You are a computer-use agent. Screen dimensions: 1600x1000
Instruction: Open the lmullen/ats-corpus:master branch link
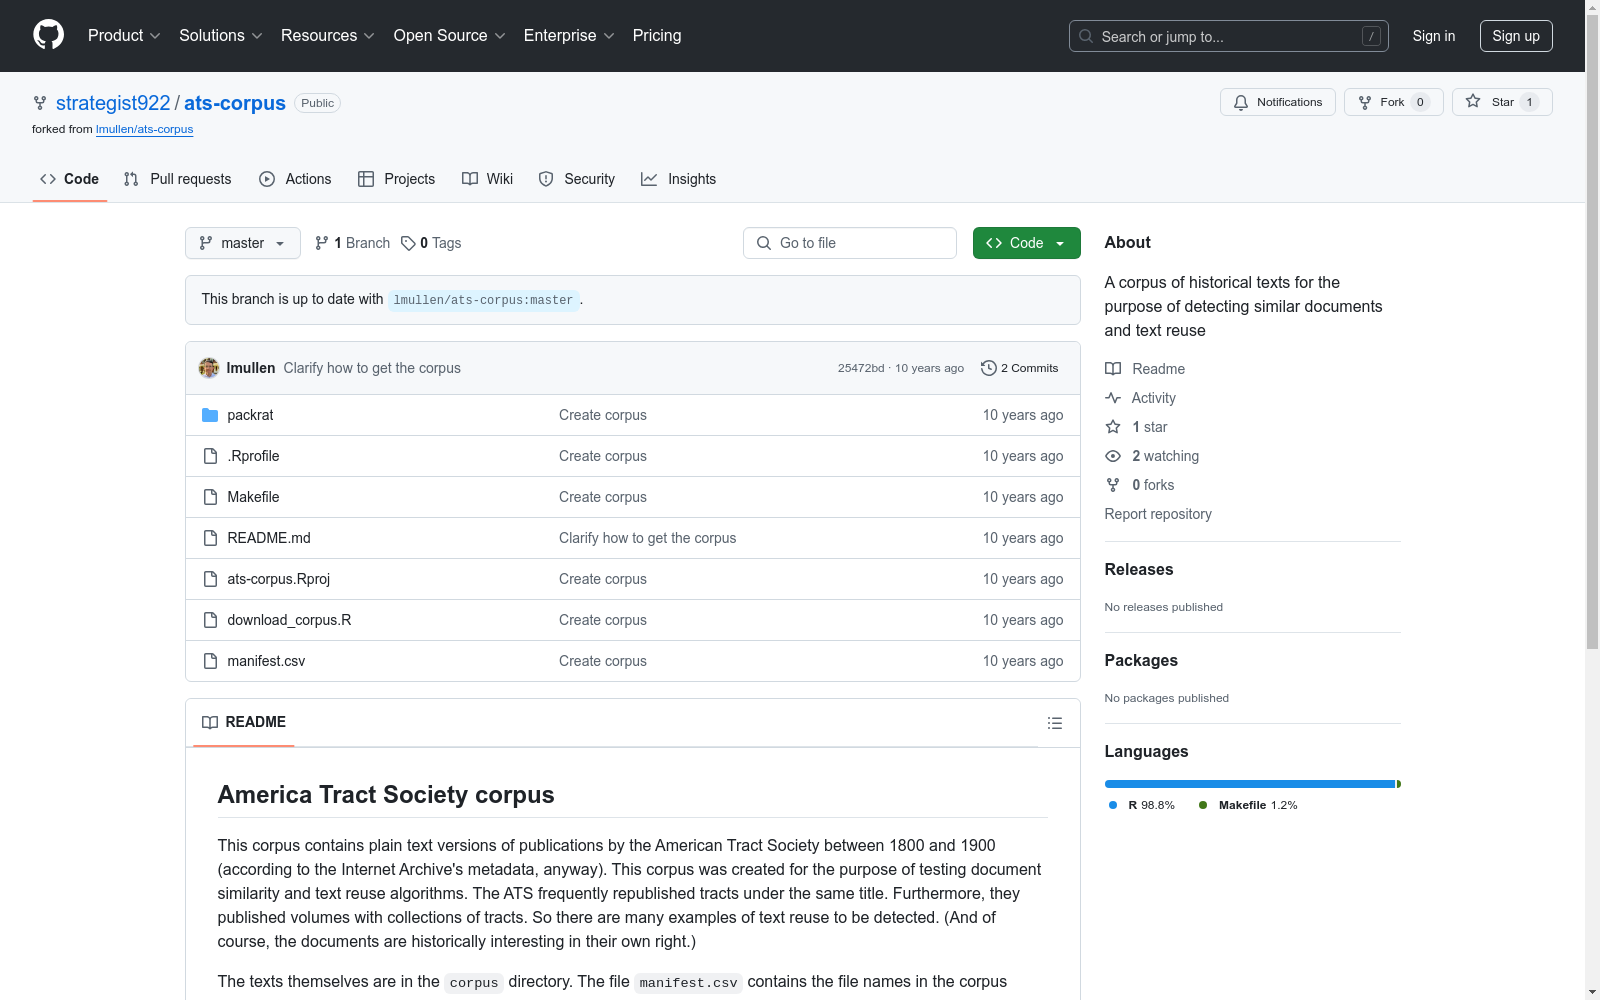coord(484,300)
